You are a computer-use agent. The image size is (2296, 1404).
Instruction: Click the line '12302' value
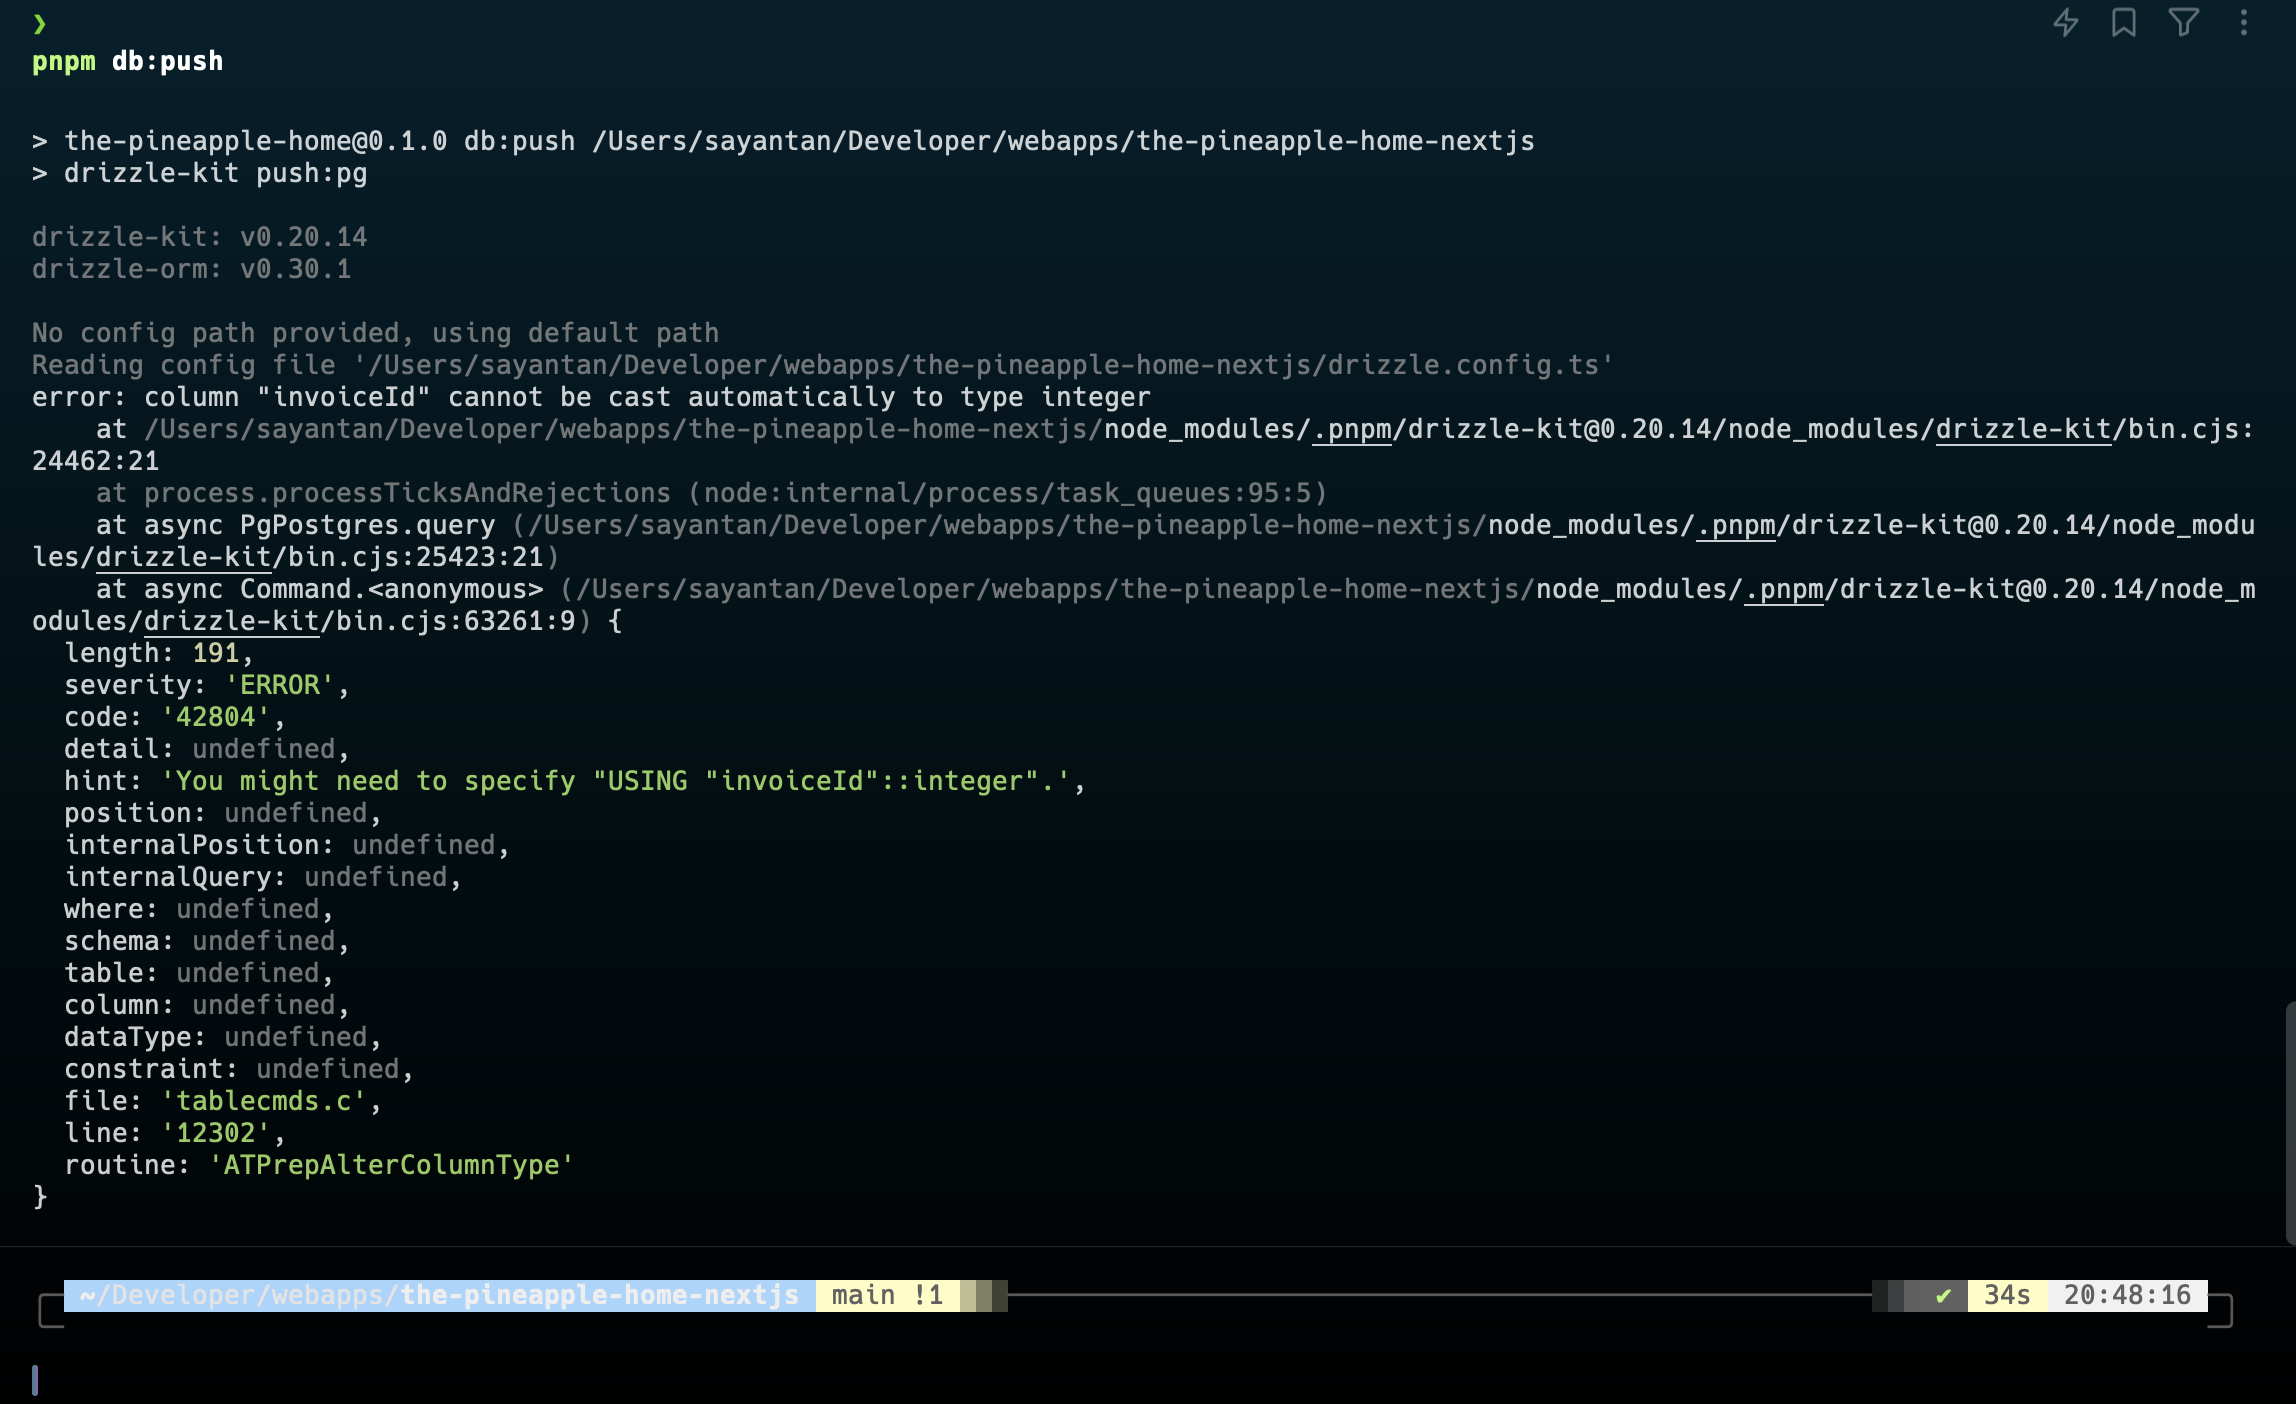coord(216,1133)
